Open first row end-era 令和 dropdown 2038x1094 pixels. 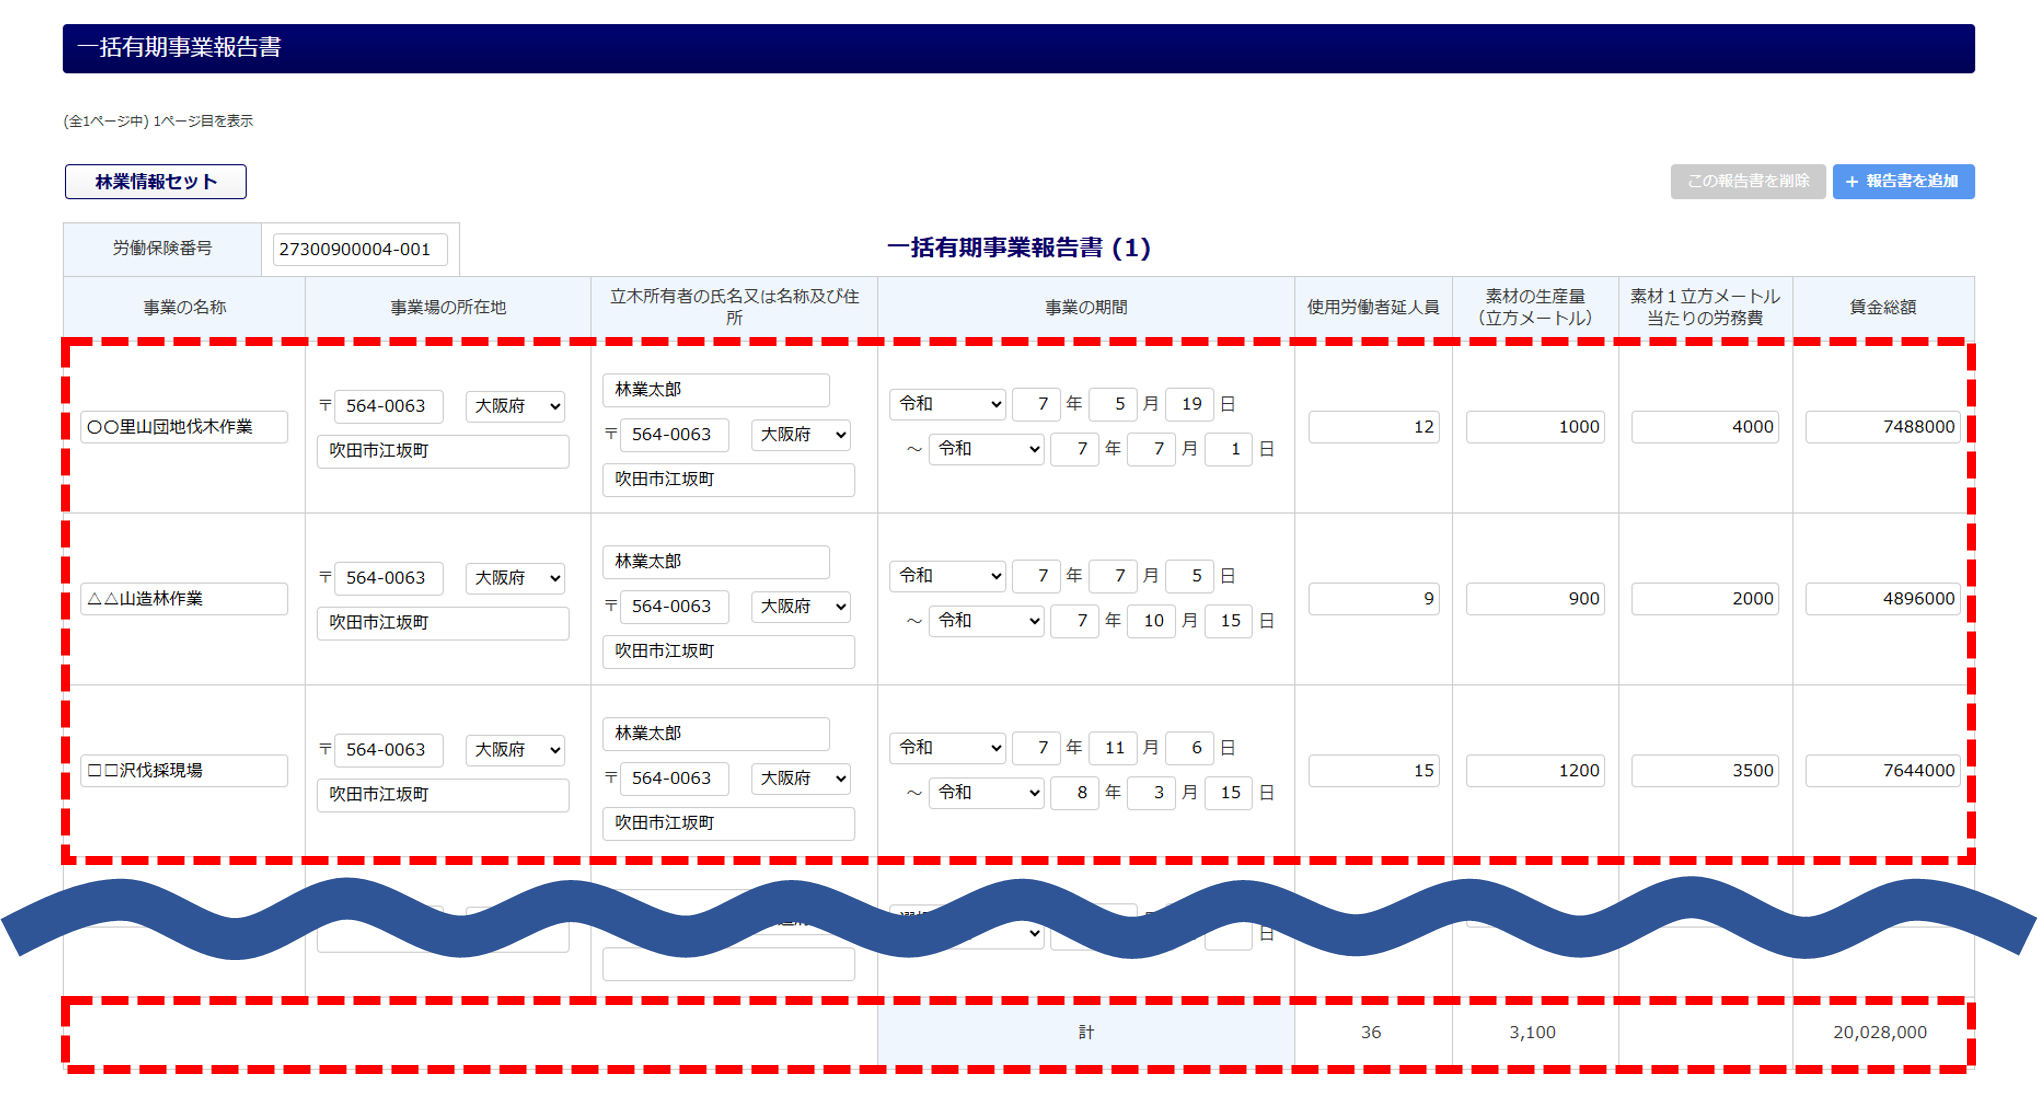tap(987, 449)
